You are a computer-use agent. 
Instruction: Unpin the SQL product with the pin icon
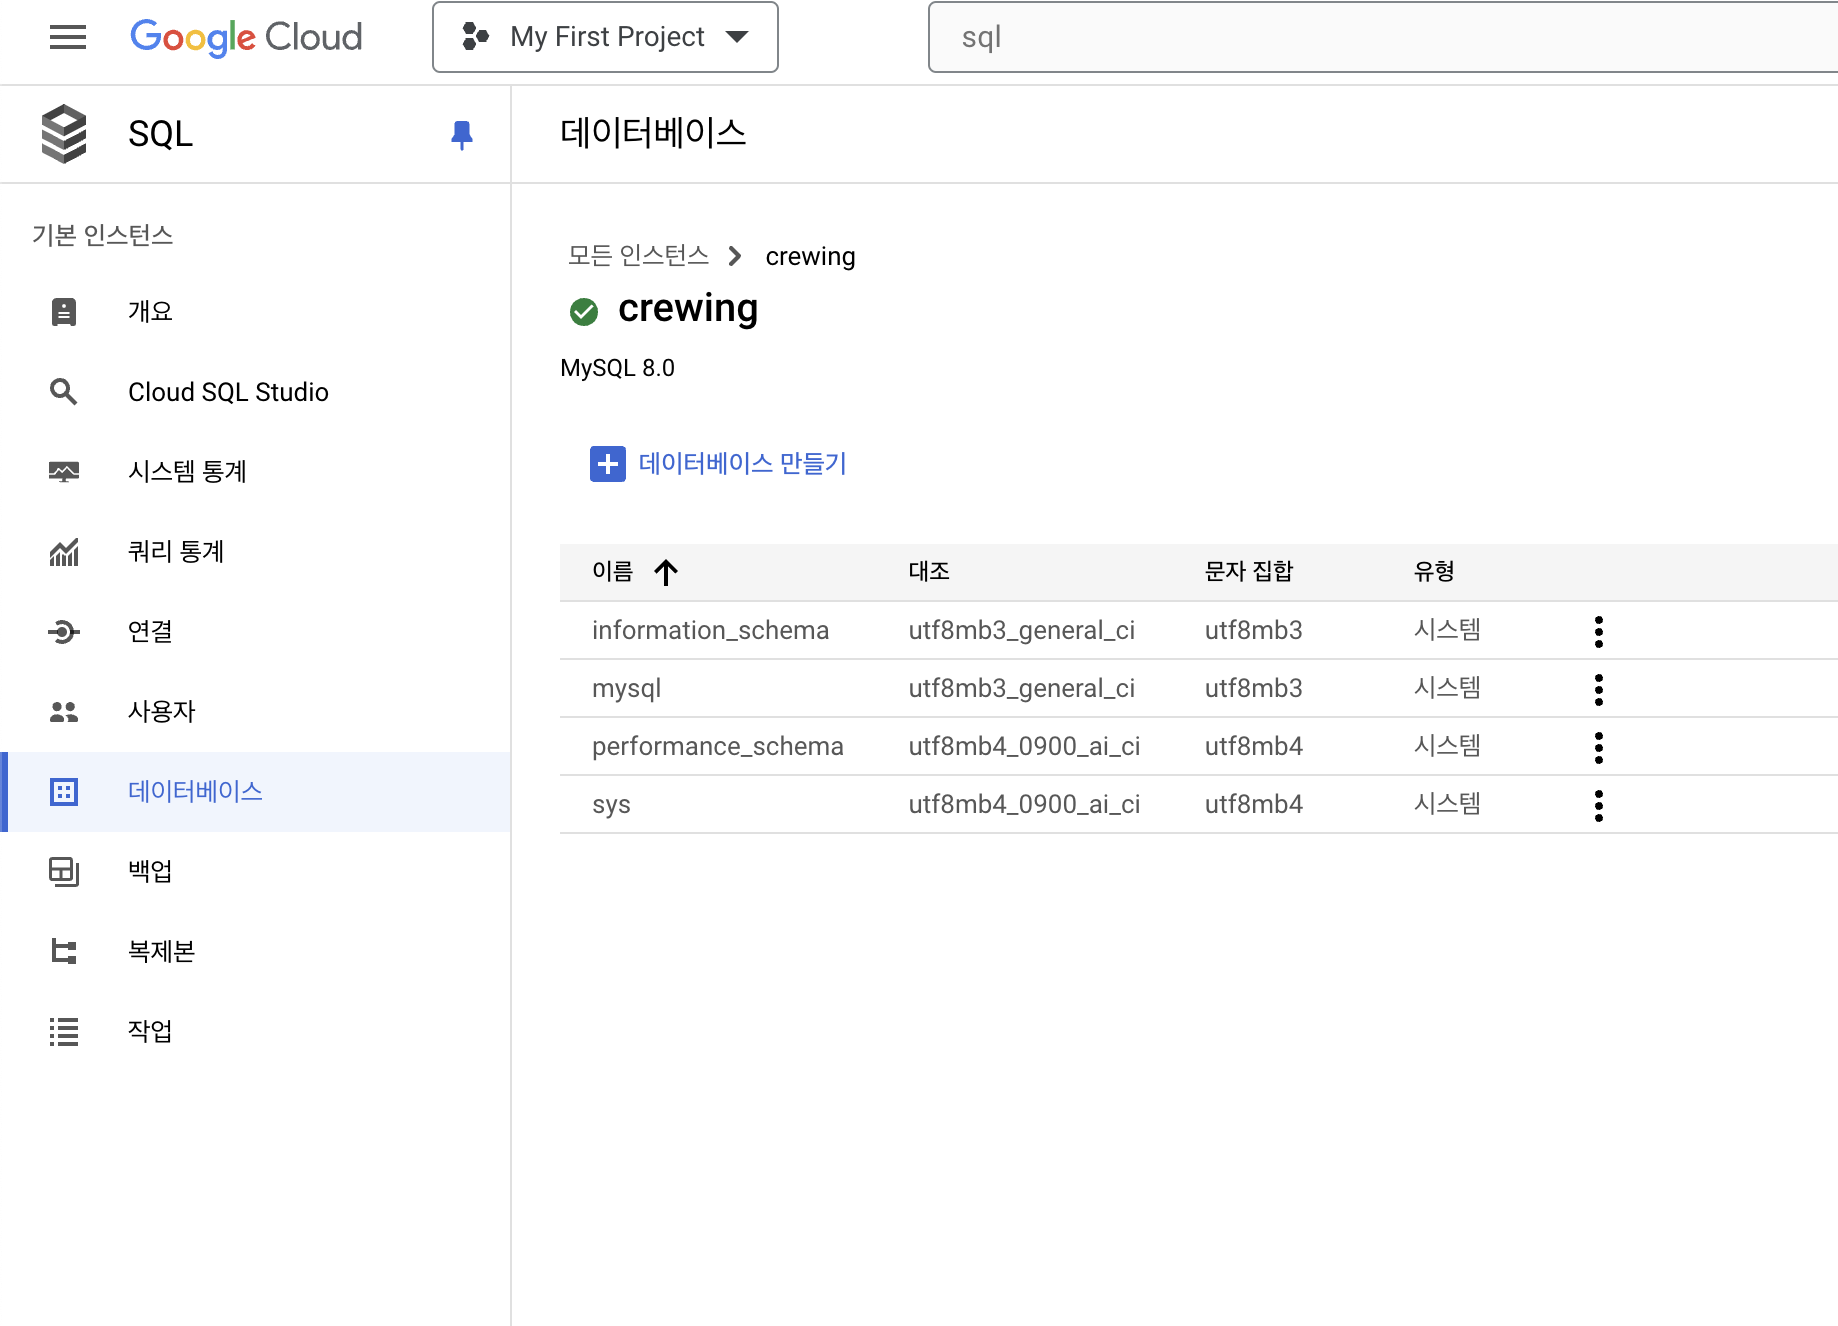[461, 134]
